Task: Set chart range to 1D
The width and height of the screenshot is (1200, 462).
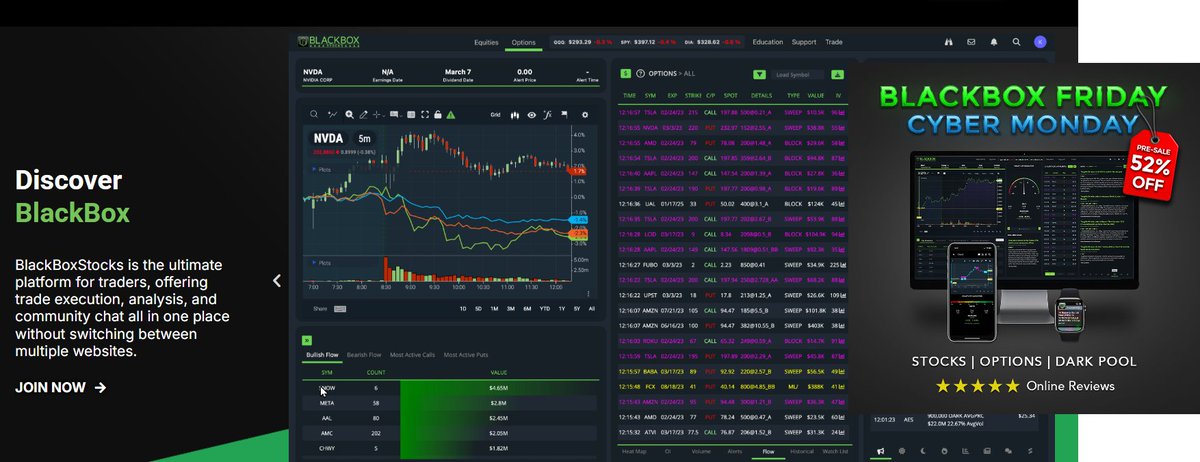Action: tap(463, 308)
